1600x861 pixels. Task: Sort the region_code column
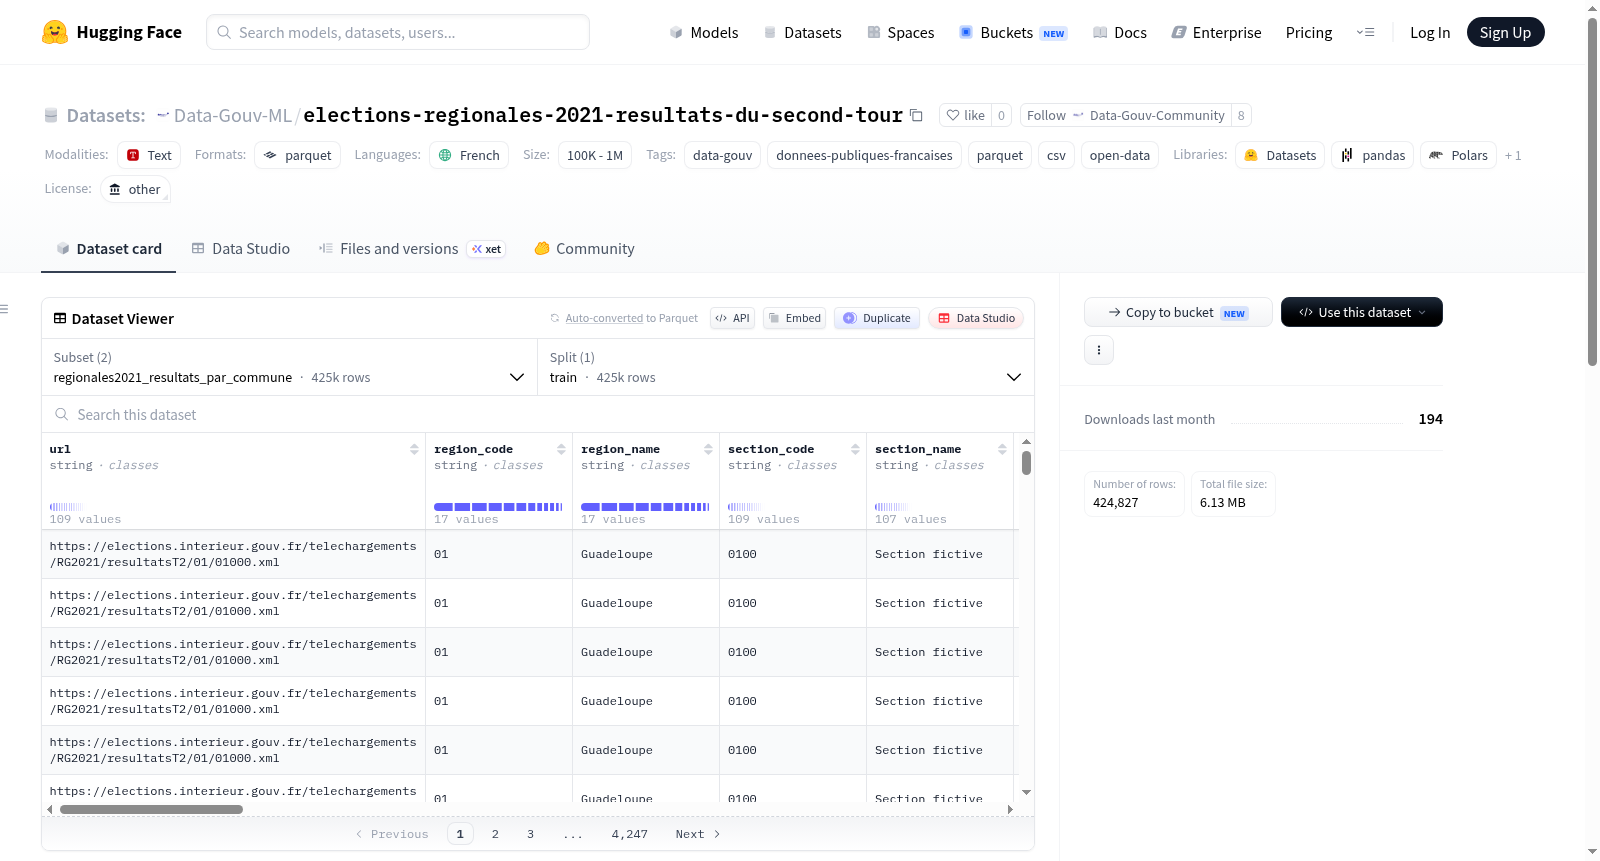[x=561, y=449]
